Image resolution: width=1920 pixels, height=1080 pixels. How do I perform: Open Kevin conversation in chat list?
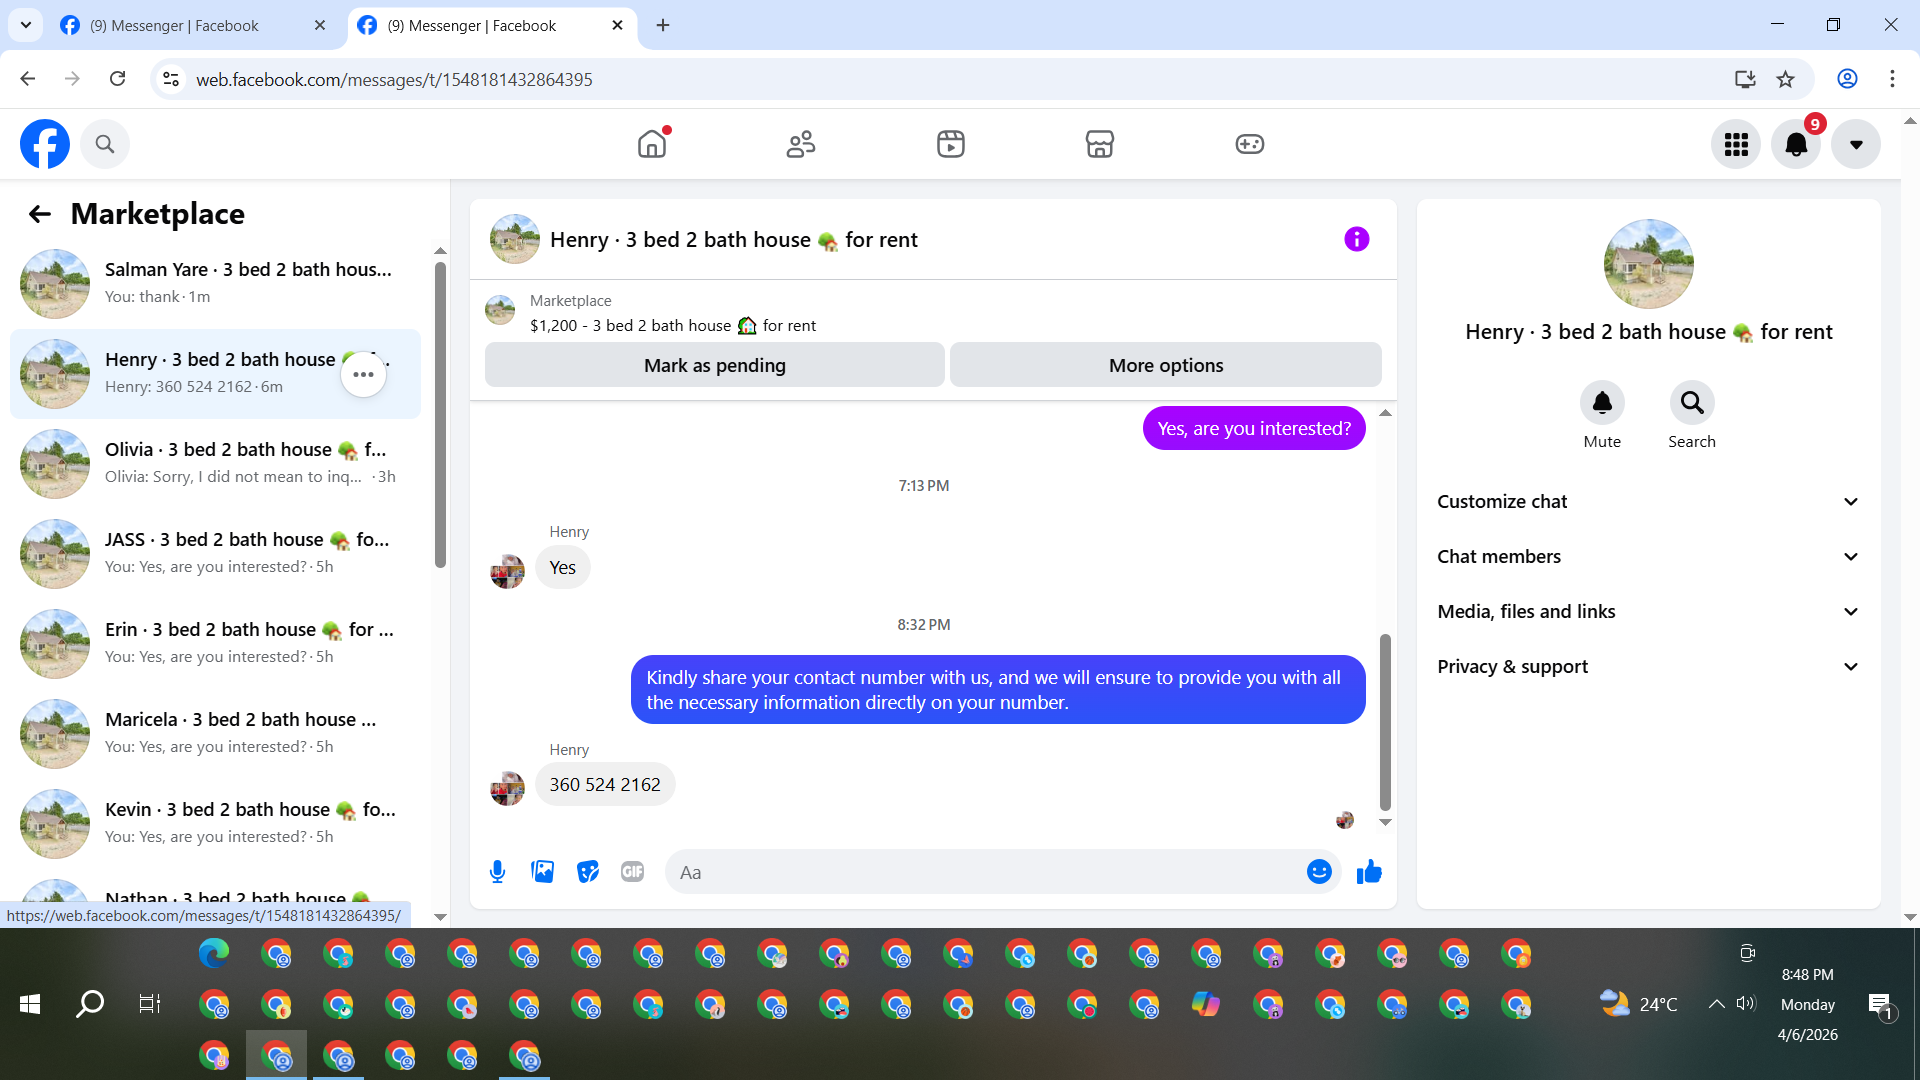point(215,824)
